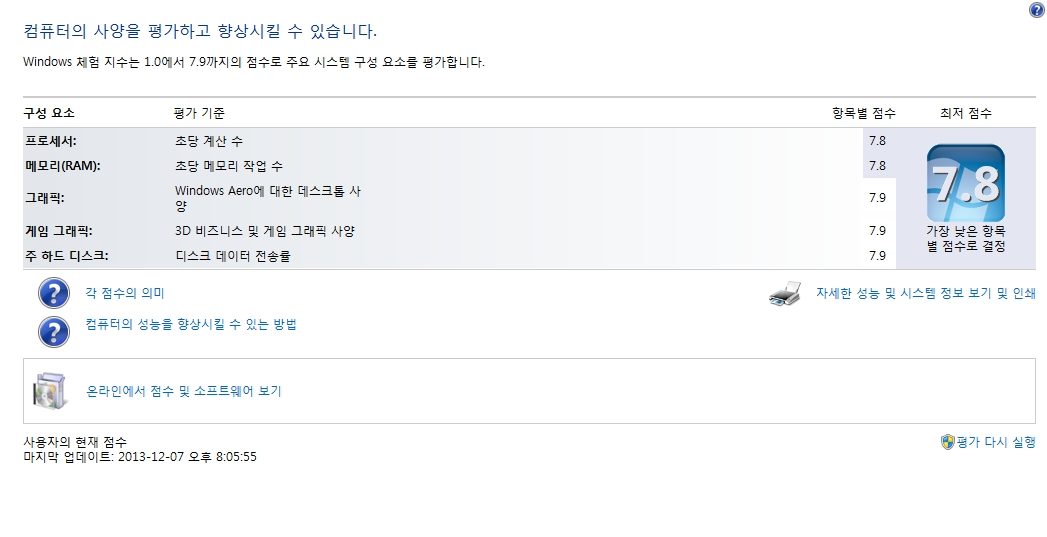
Task: Select the 프로세서 row label
Action: 51,141
